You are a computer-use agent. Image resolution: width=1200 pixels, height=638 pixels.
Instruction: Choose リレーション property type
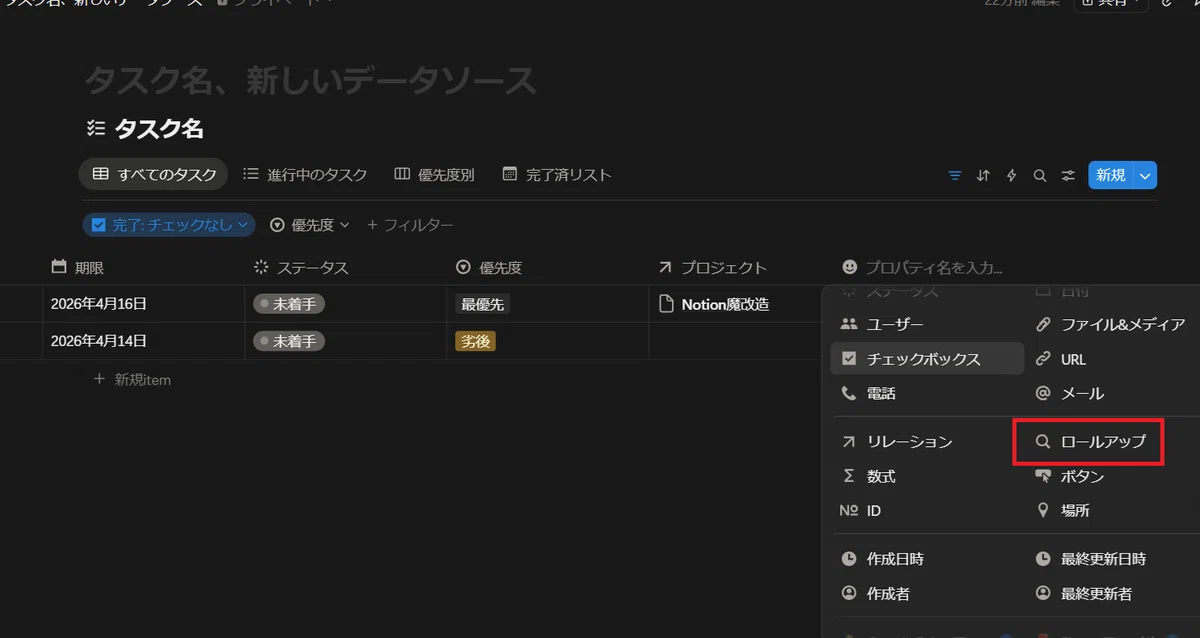927,441
